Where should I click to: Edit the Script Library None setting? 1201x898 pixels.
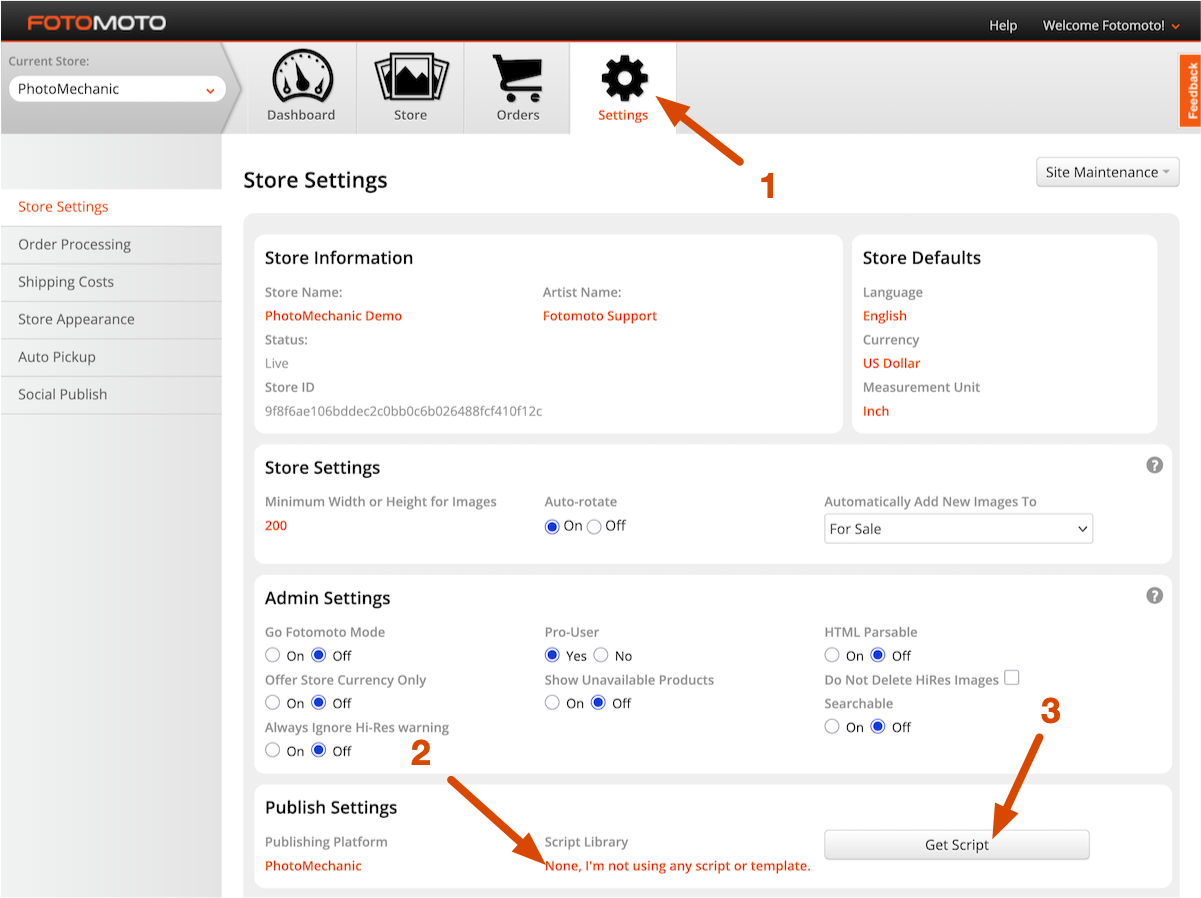tap(677, 866)
